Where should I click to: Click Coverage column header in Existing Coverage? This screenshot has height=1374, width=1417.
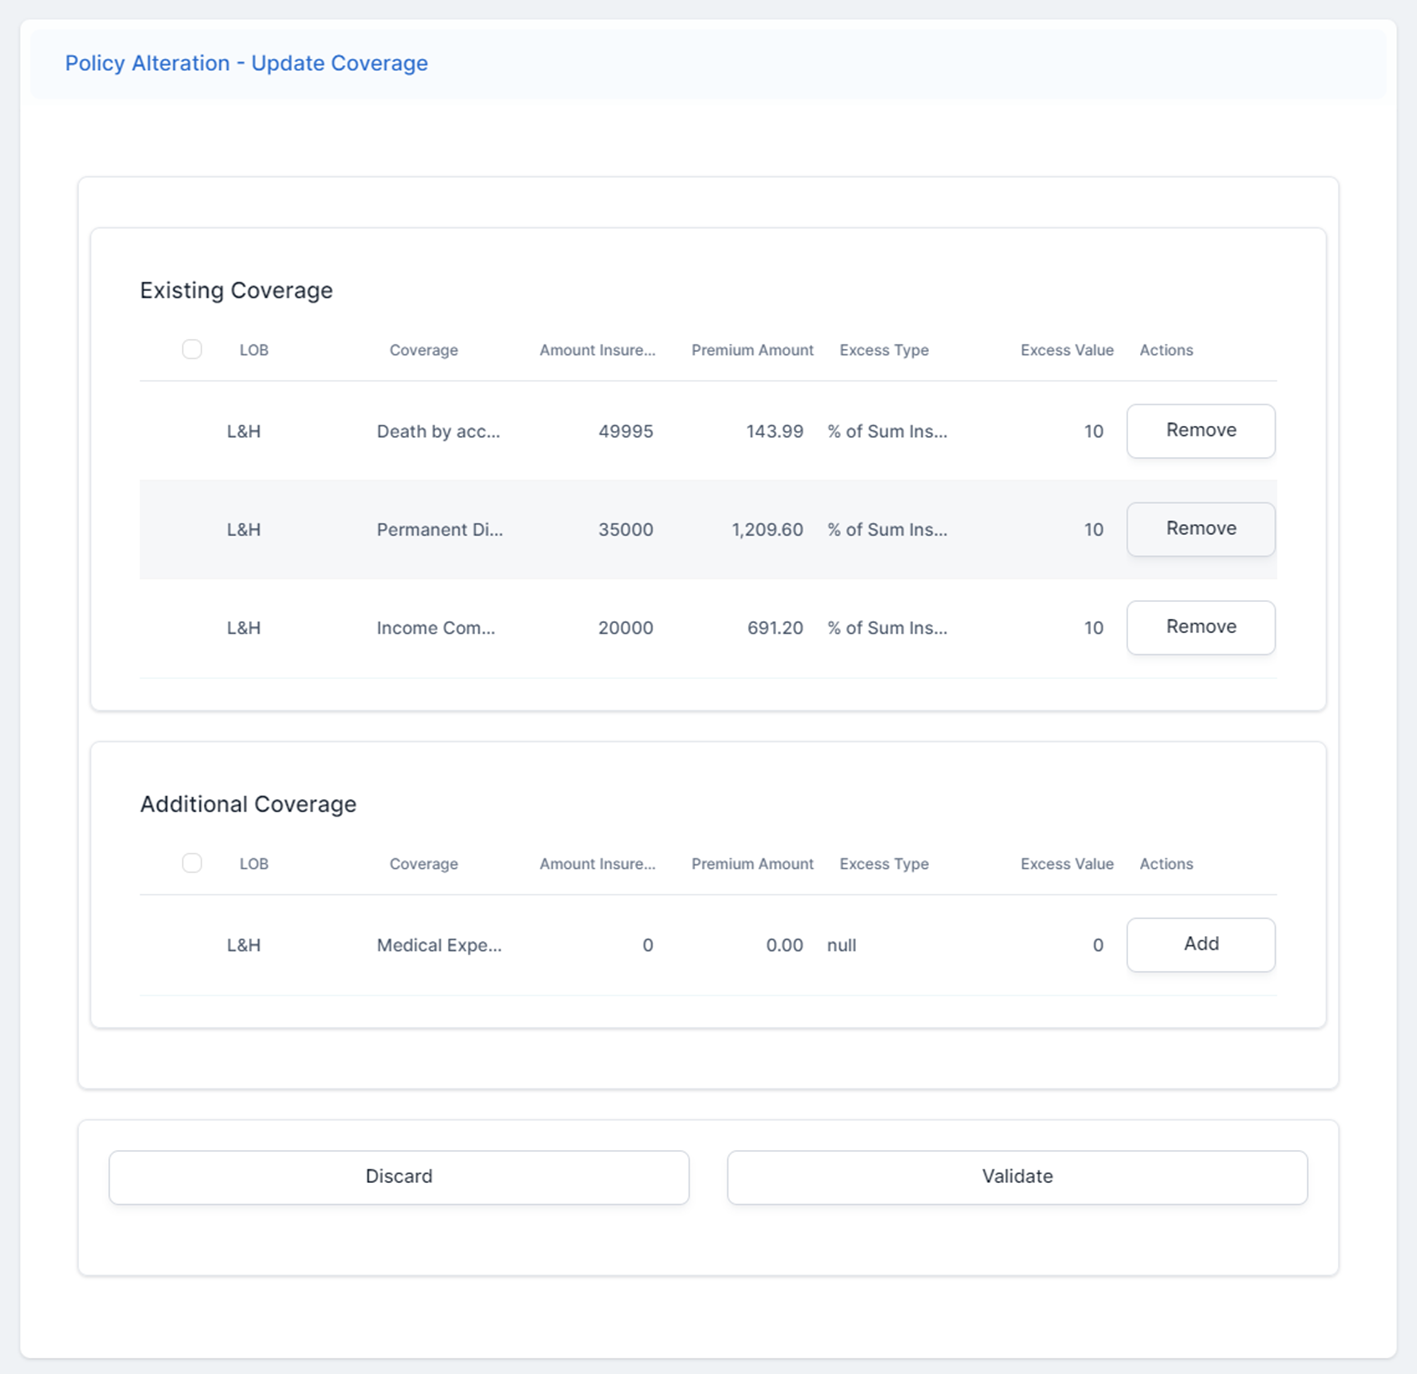423,350
